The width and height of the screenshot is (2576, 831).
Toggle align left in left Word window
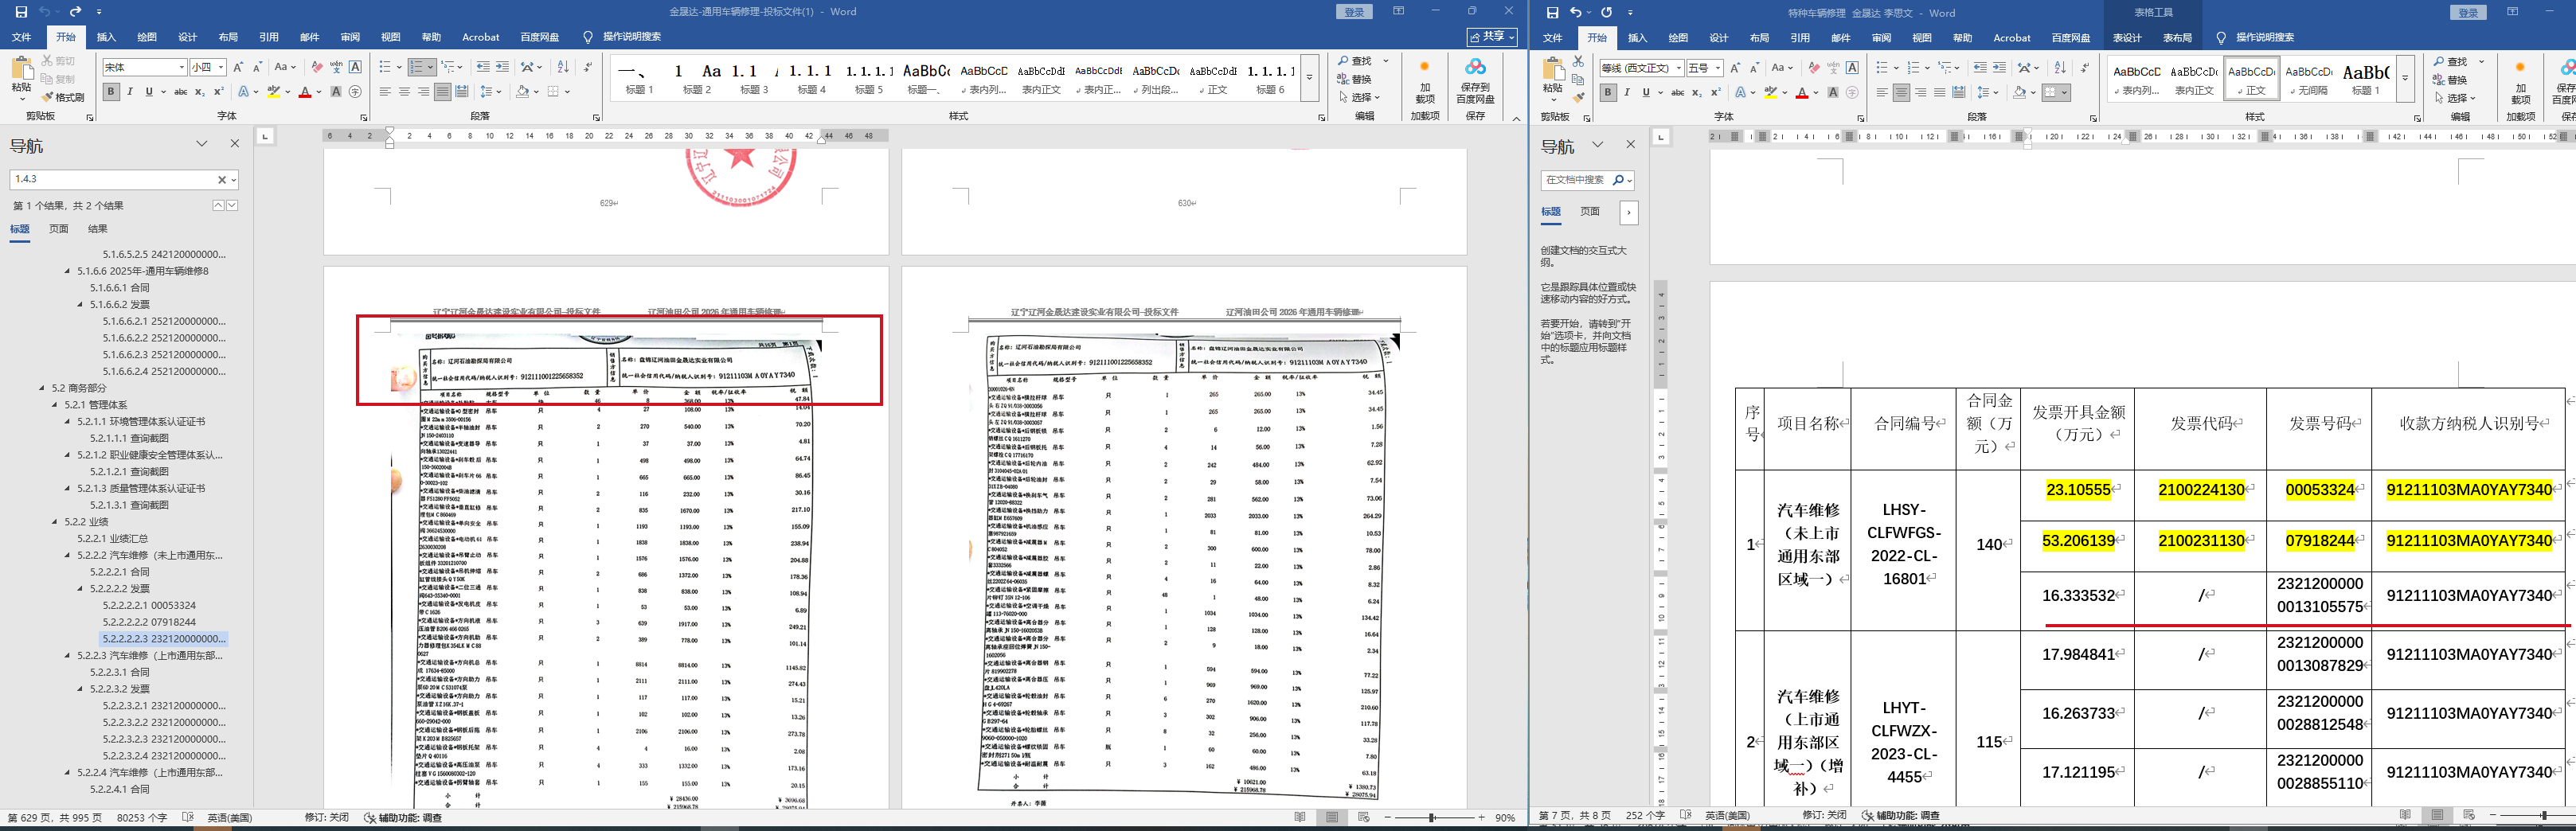[385, 92]
